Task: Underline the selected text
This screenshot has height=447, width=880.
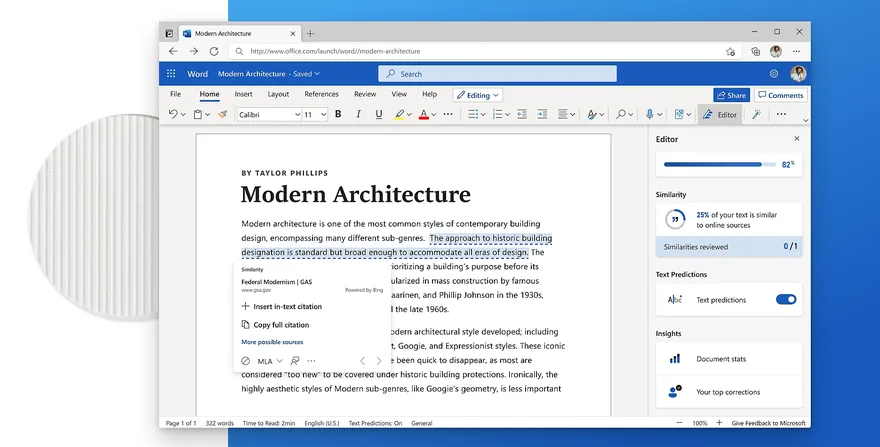Action: 378,115
